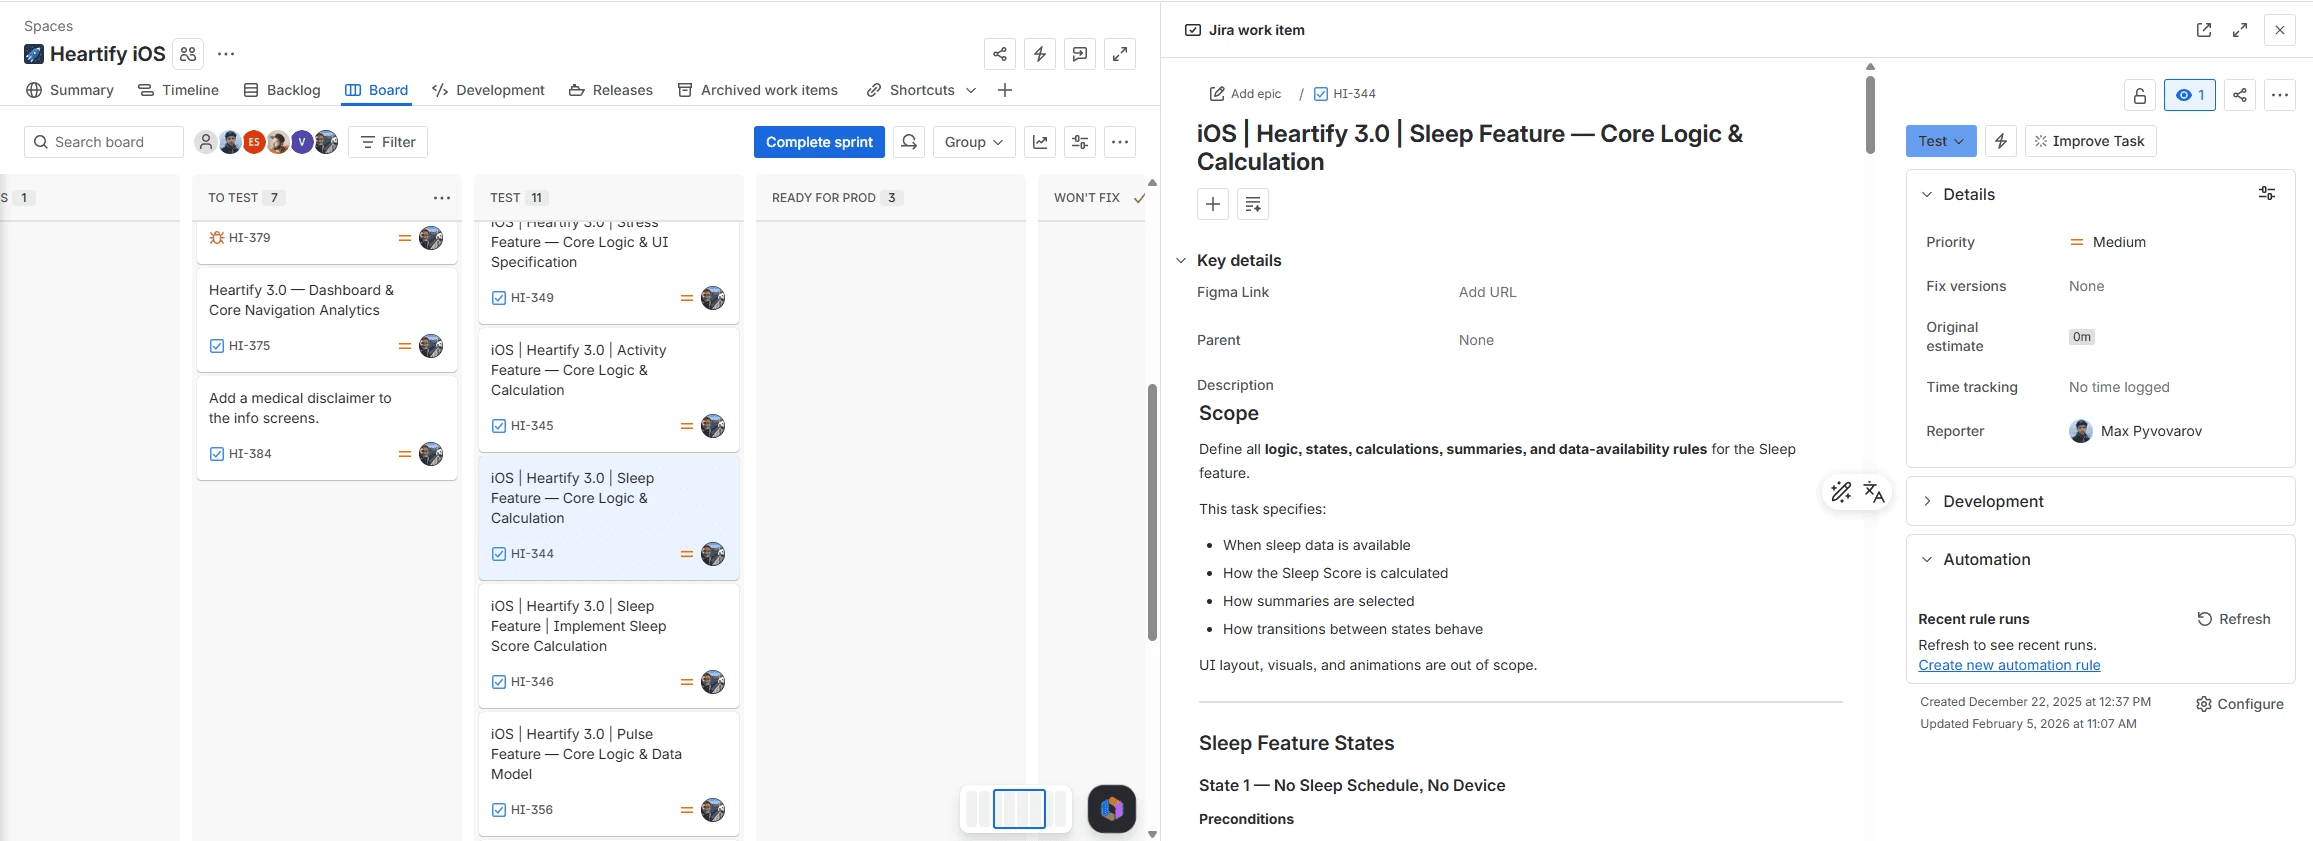Open the Timeline tab
Image resolution: width=2313 pixels, height=841 pixels.
(x=178, y=90)
